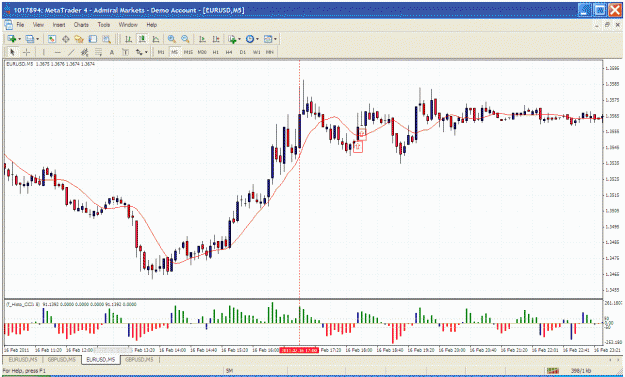Click the T_Histo_CCI indicator label
Viewport: 625px width, 377px height.
pos(22,304)
